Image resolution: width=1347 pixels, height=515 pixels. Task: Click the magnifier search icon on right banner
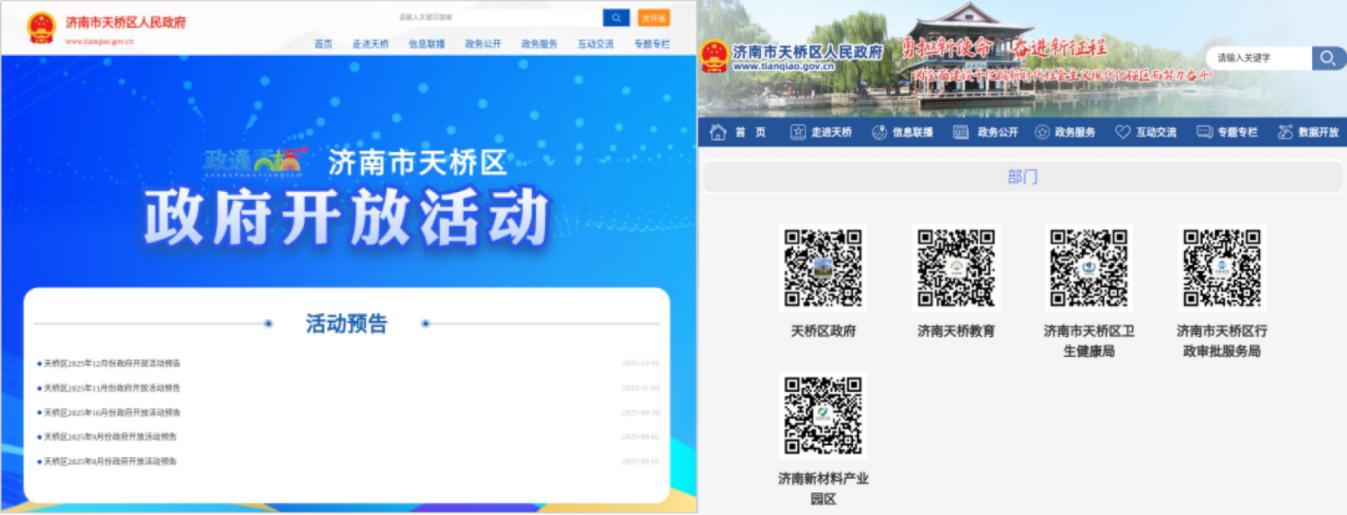1327,58
